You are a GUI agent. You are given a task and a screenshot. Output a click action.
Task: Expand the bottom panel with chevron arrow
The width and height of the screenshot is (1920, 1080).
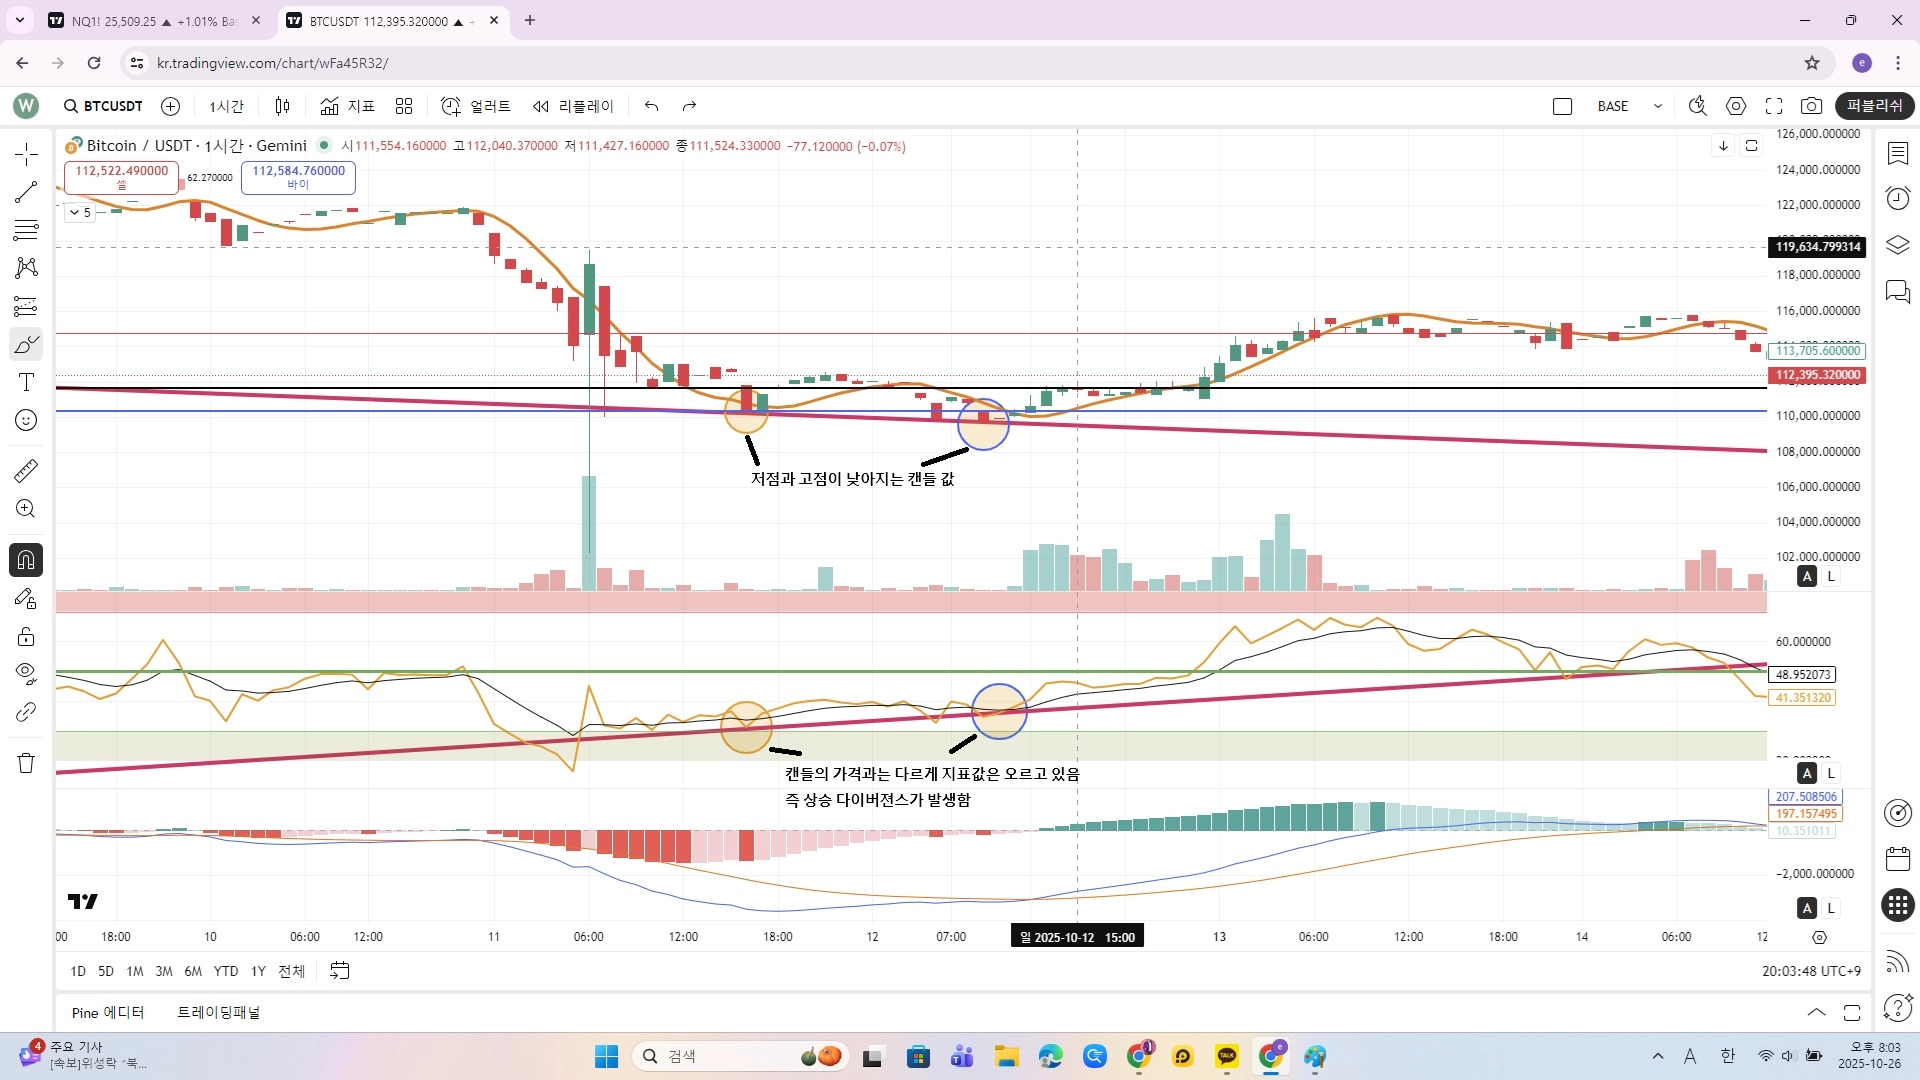pyautogui.click(x=1816, y=1012)
